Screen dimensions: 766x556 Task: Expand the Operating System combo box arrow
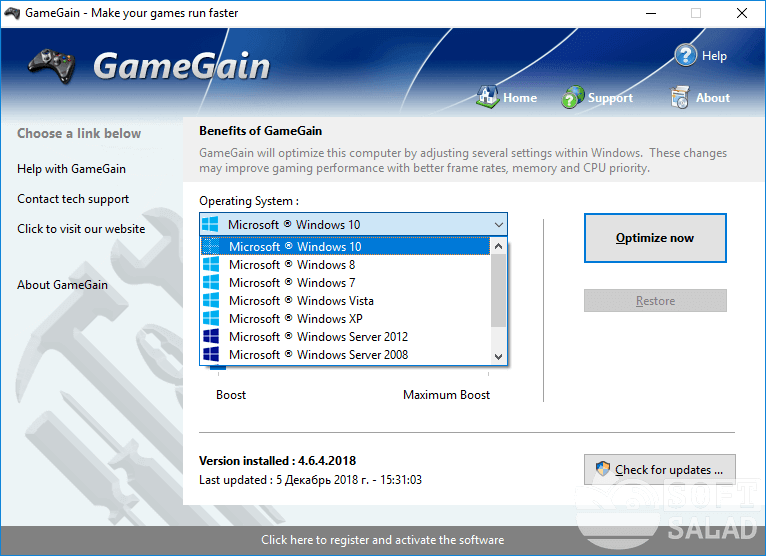498,225
